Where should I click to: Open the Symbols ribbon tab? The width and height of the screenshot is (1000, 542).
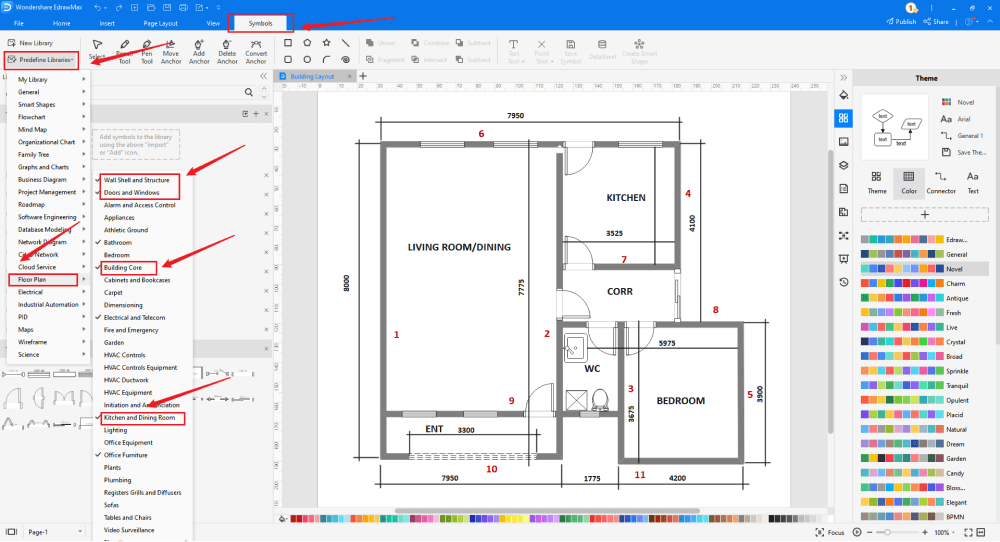260,23
